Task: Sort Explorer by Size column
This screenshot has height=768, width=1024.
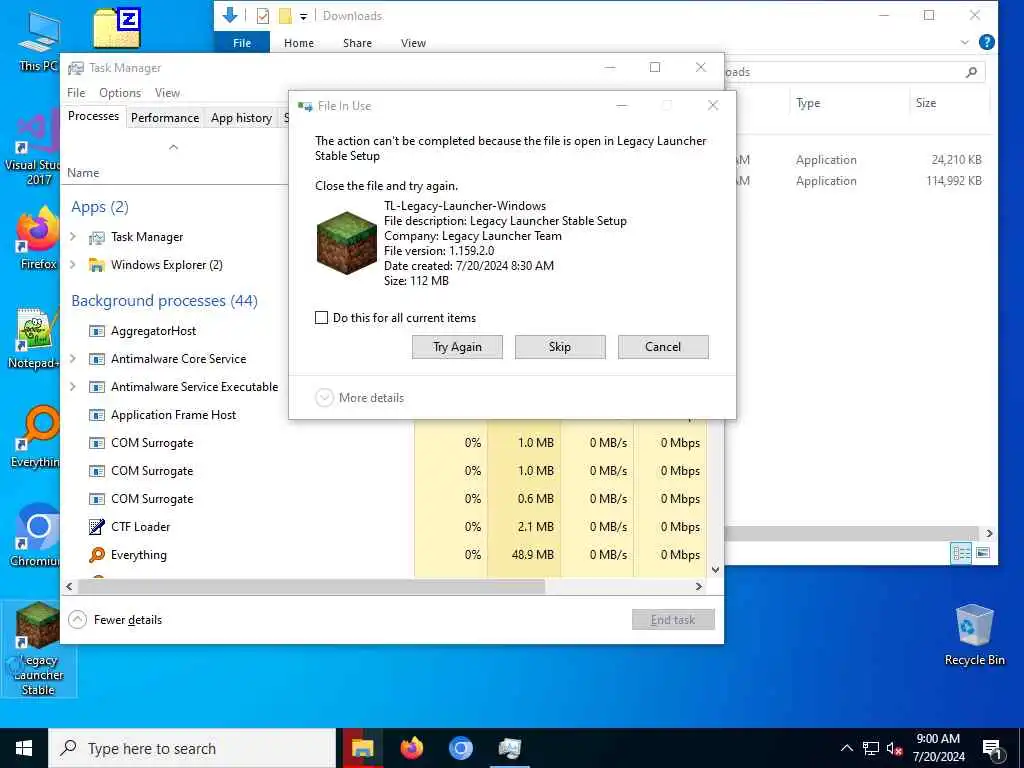Action: 925,103
